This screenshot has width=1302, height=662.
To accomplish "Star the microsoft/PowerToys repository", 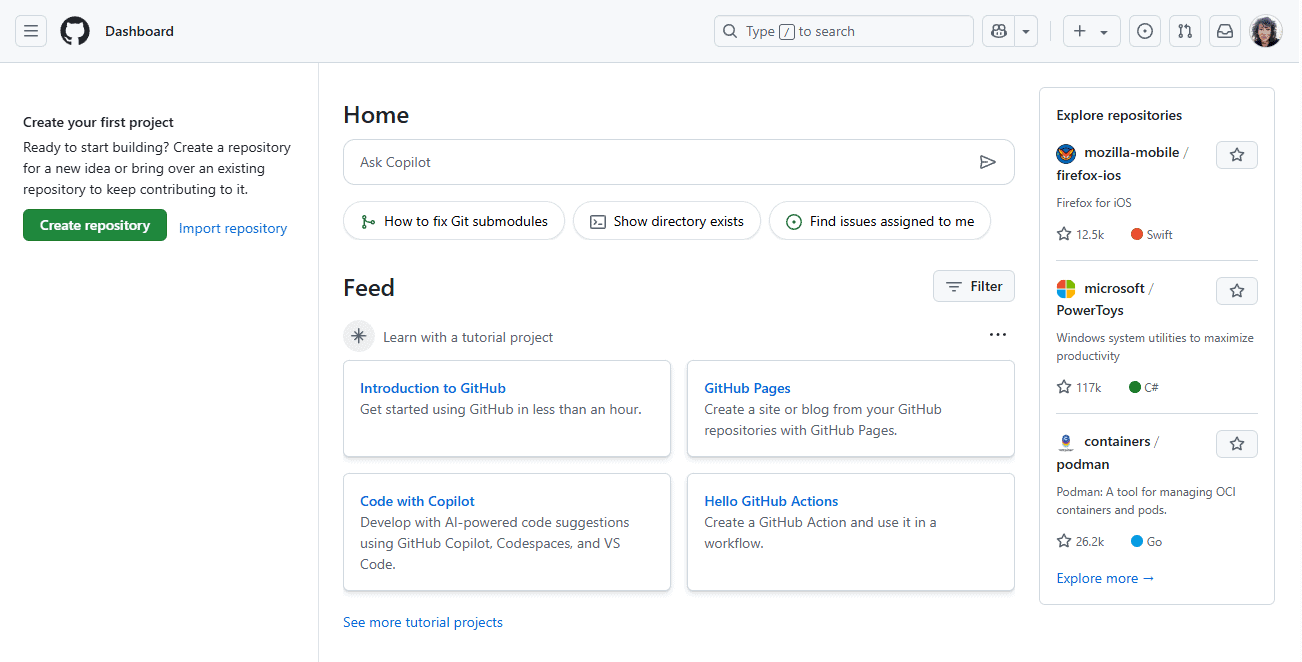I will (1236, 290).
